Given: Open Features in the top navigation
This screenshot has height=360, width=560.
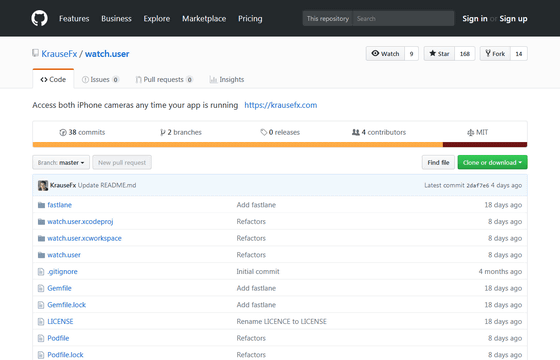Looking at the screenshot, I should (x=74, y=19).
